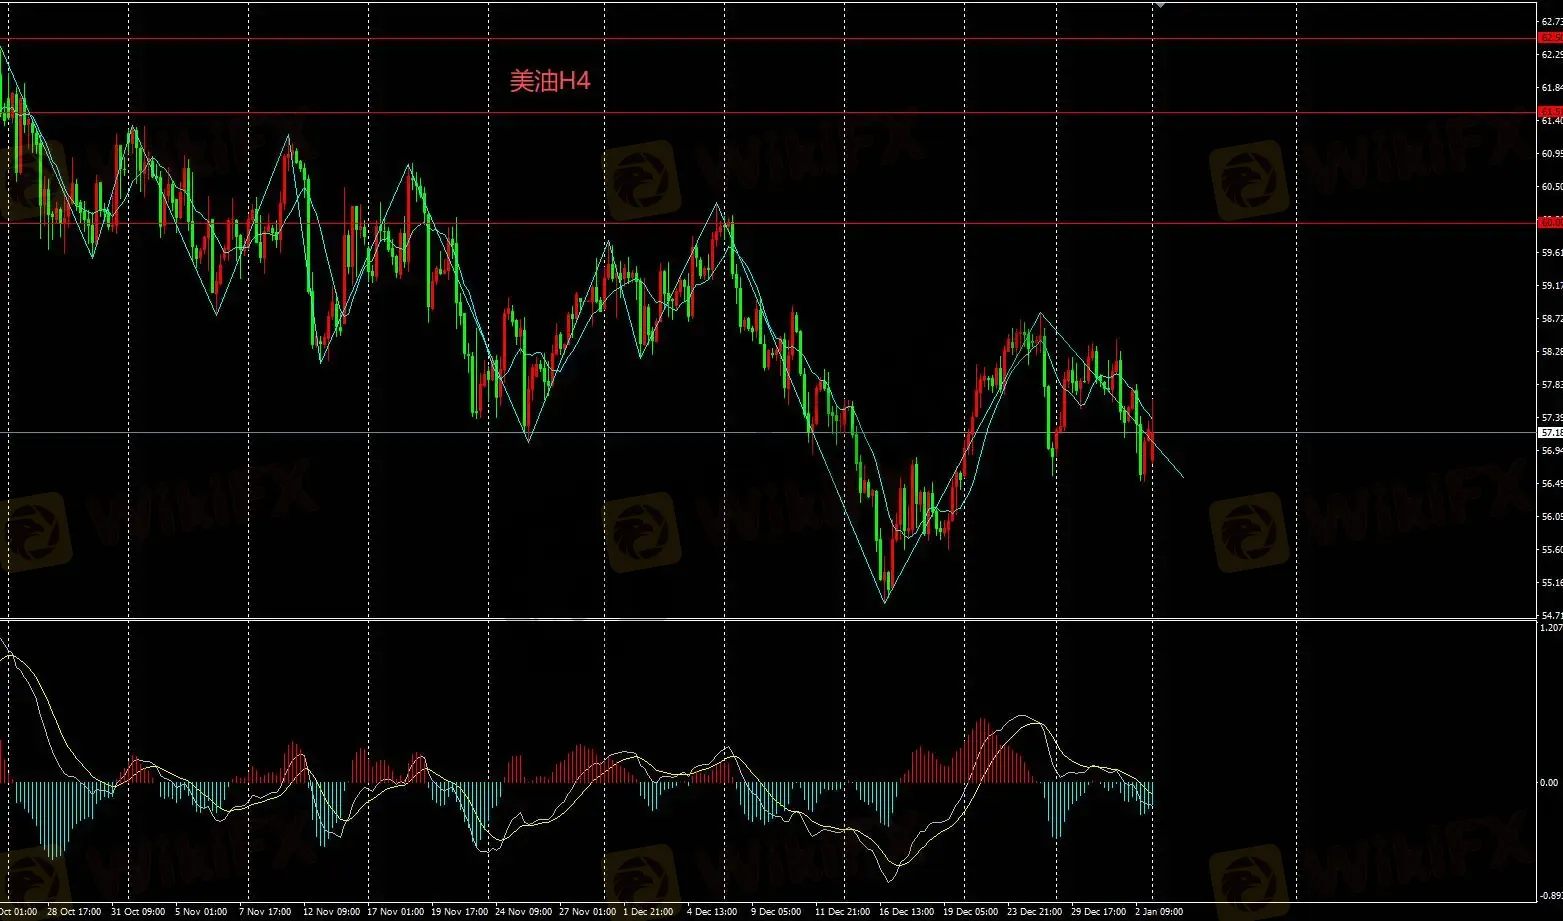This screenshot has width=1563, height=921.
Task: Select the 2 Jan 09:00 time label
Action: click(x=1159, y=912)
